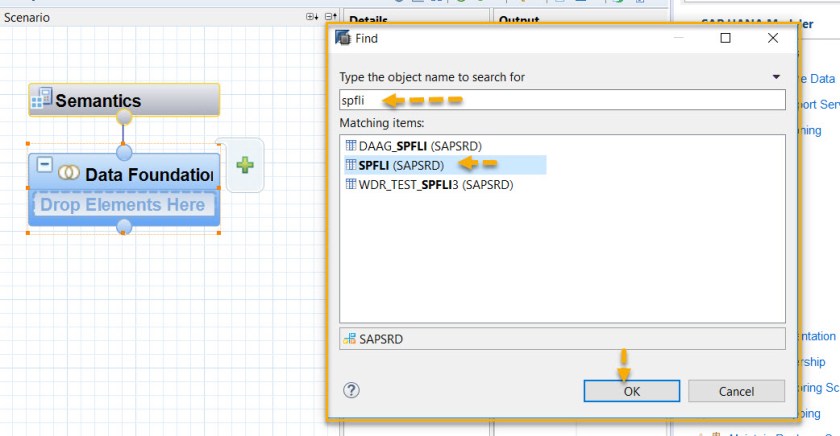840x436 pixels.
Task: Maximize the Find dialog window
Action: pos(726,38)
